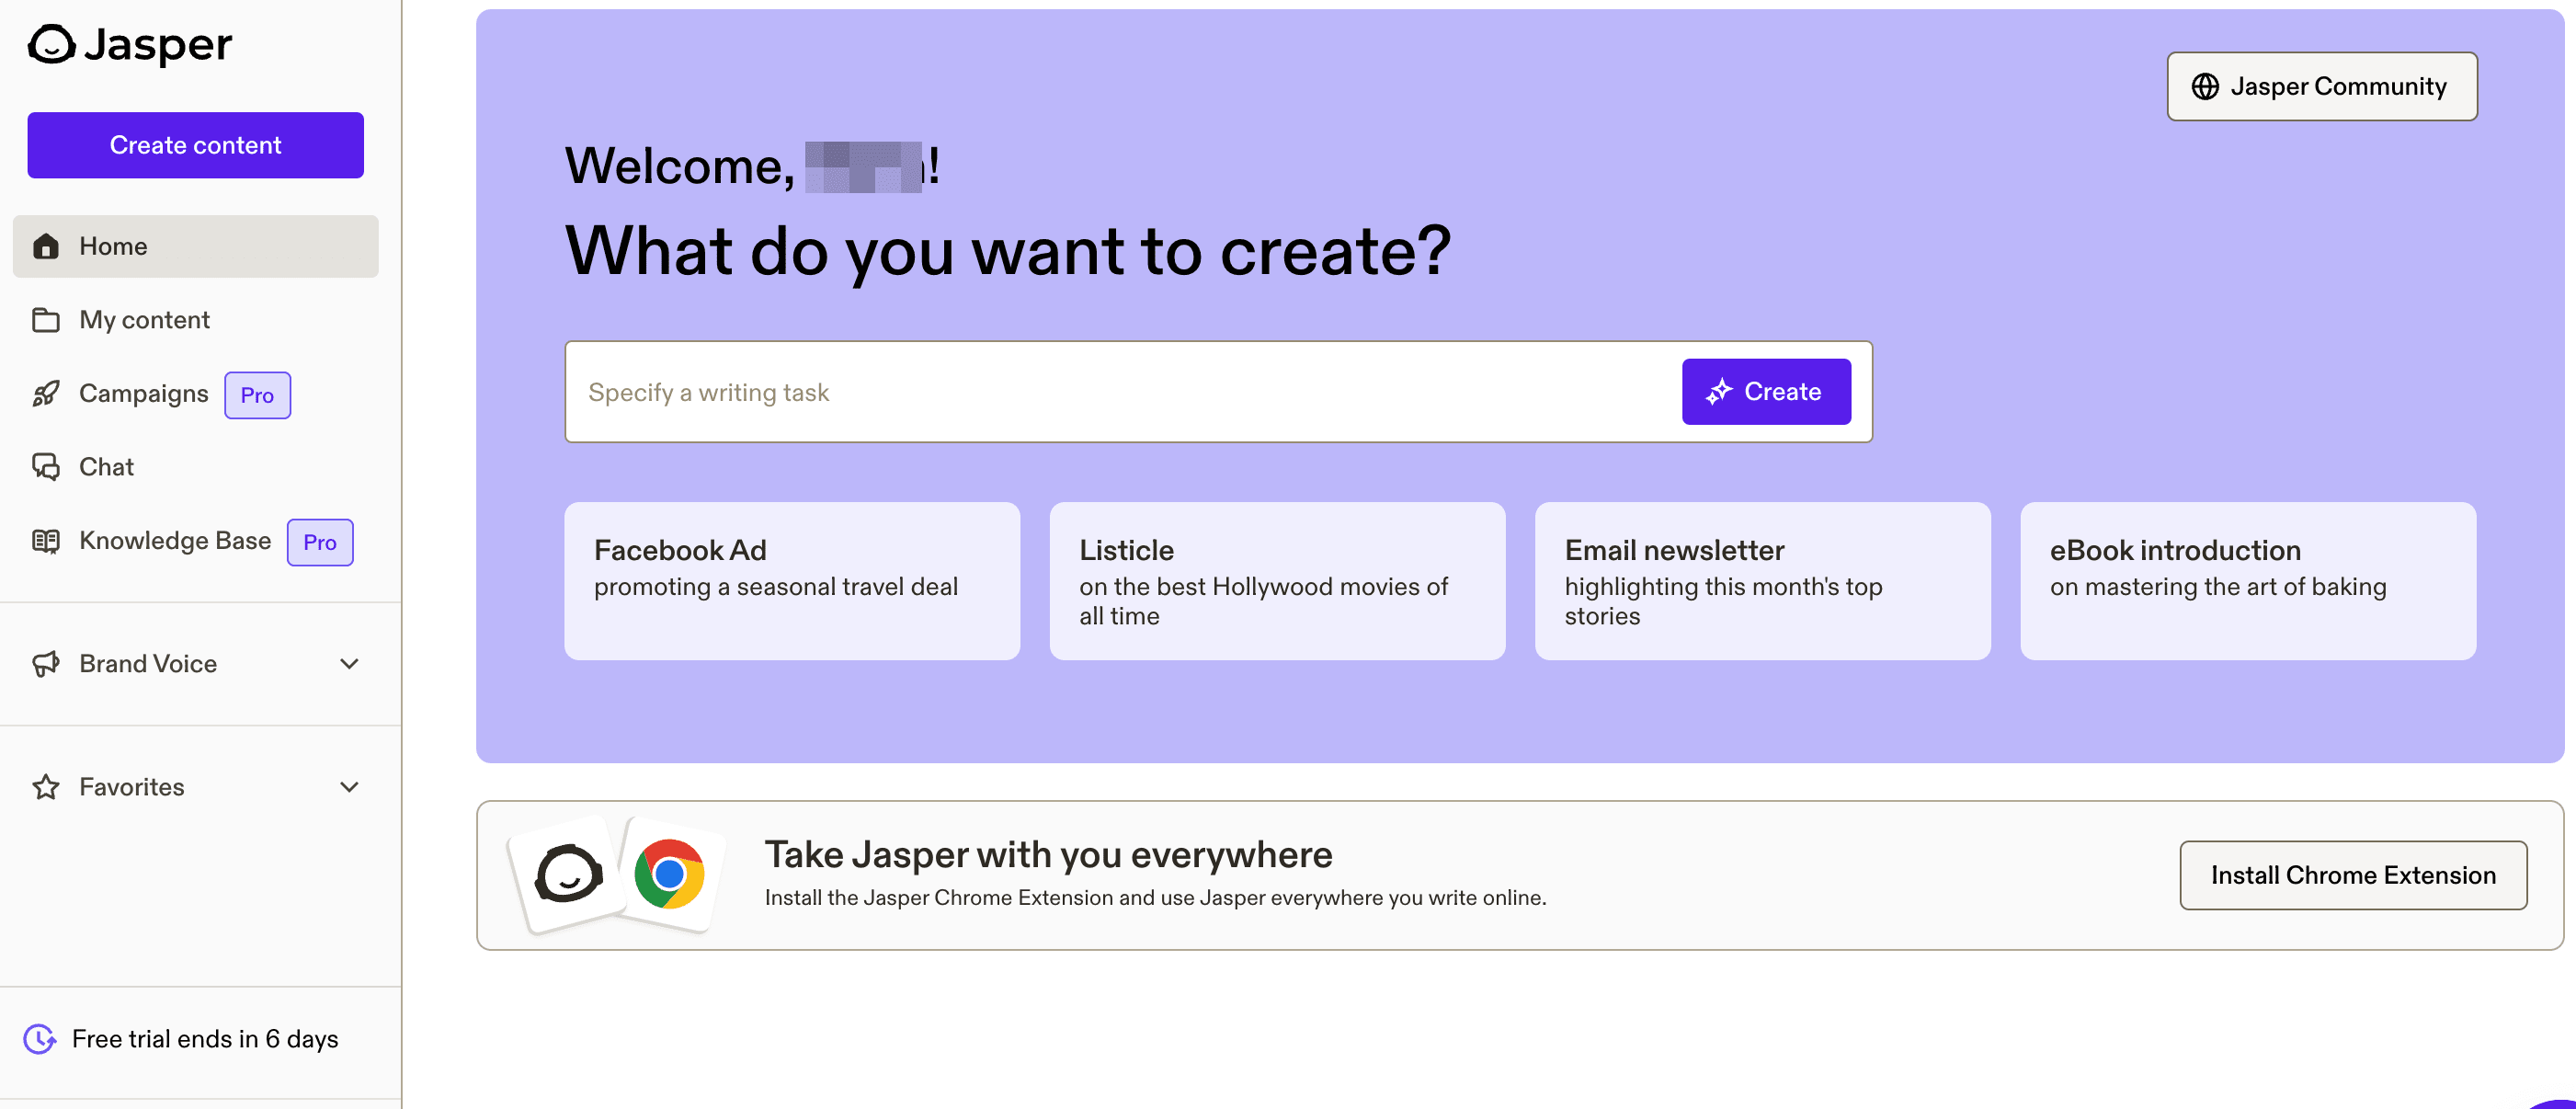The image size is (2576, 1109).
Task: Click the Knowledge Base book icon
Action: [46, 541]
